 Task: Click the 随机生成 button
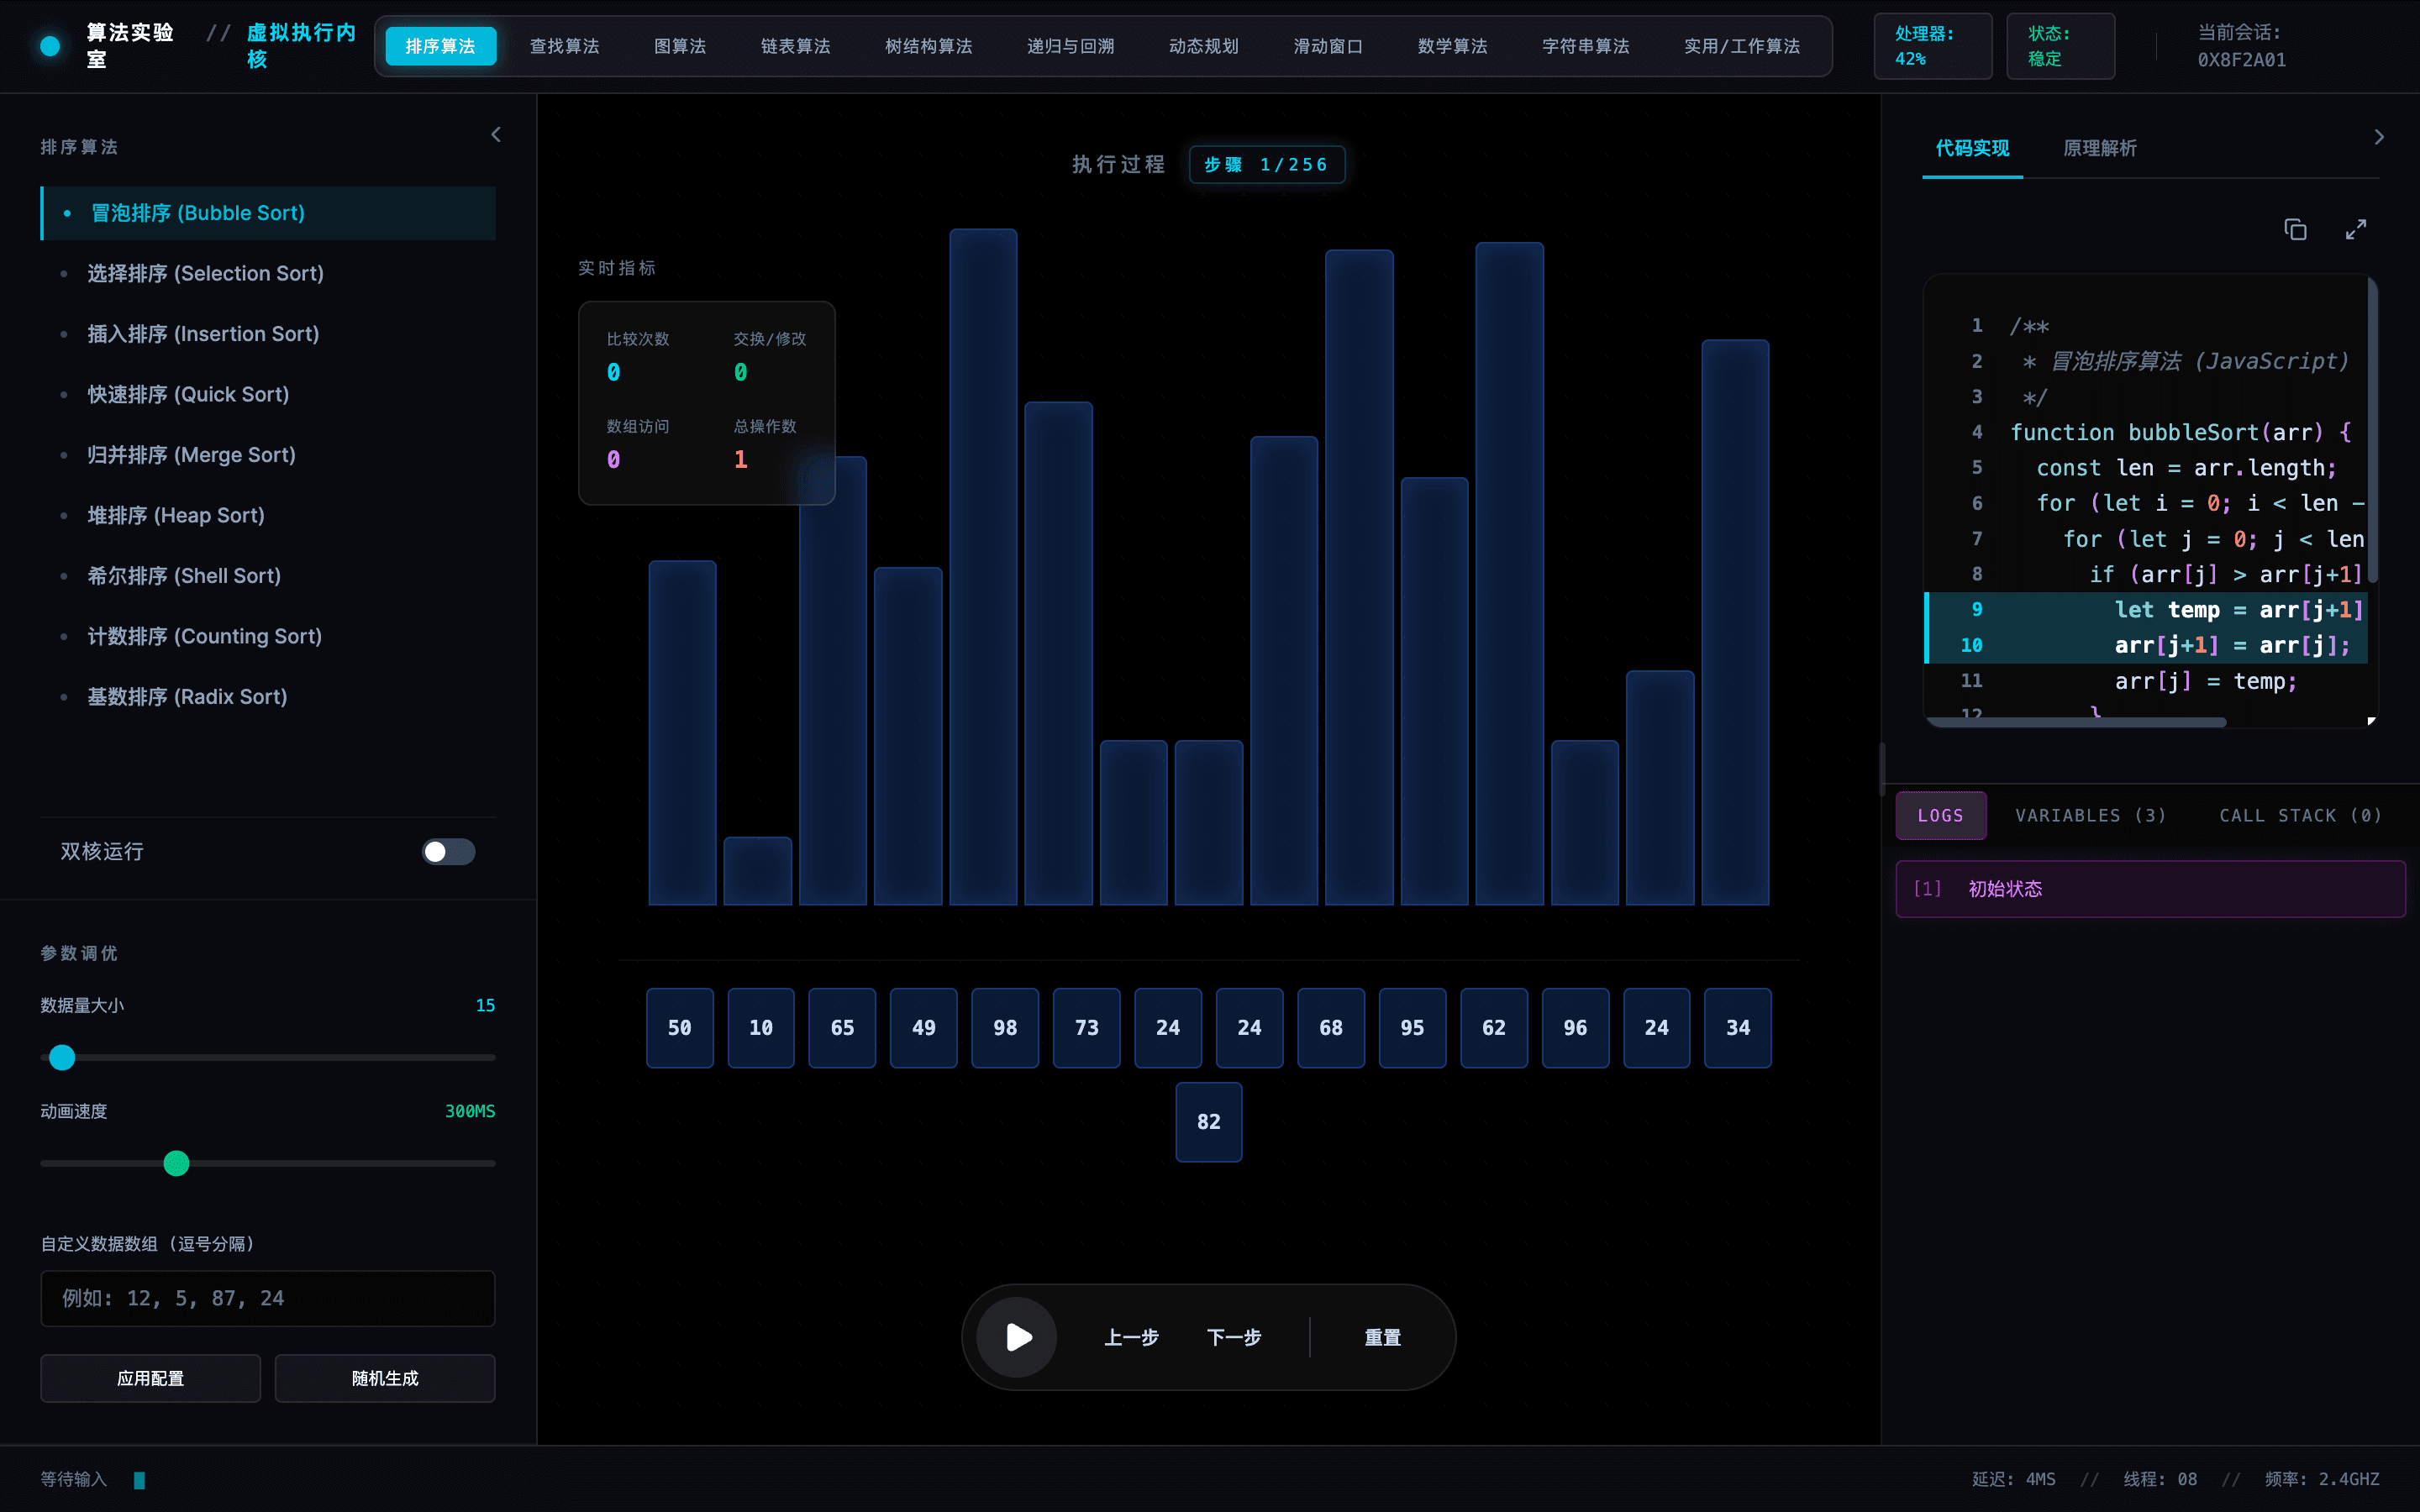[x=385, y=1378]
